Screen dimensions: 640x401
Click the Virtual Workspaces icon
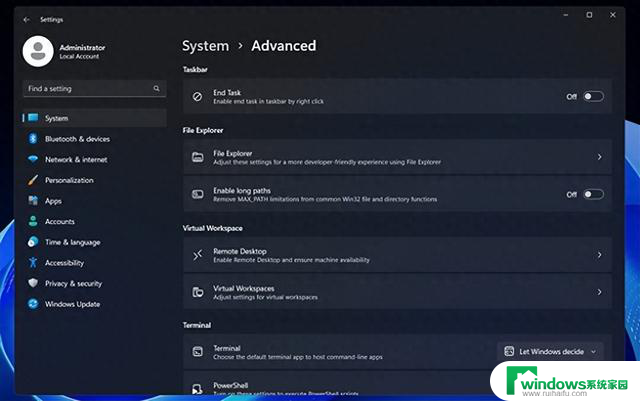click(x=198, y=292)
